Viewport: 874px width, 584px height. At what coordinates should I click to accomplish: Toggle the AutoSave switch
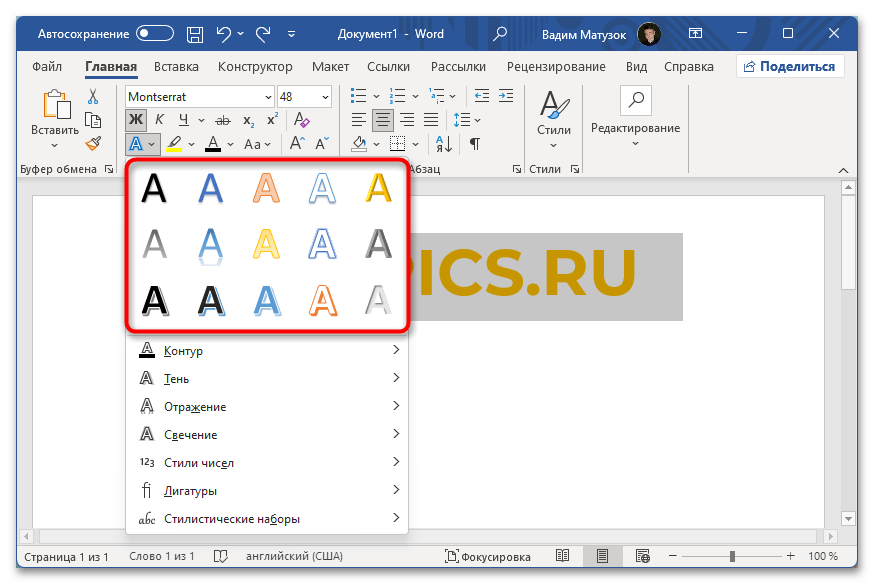(155, 34)
